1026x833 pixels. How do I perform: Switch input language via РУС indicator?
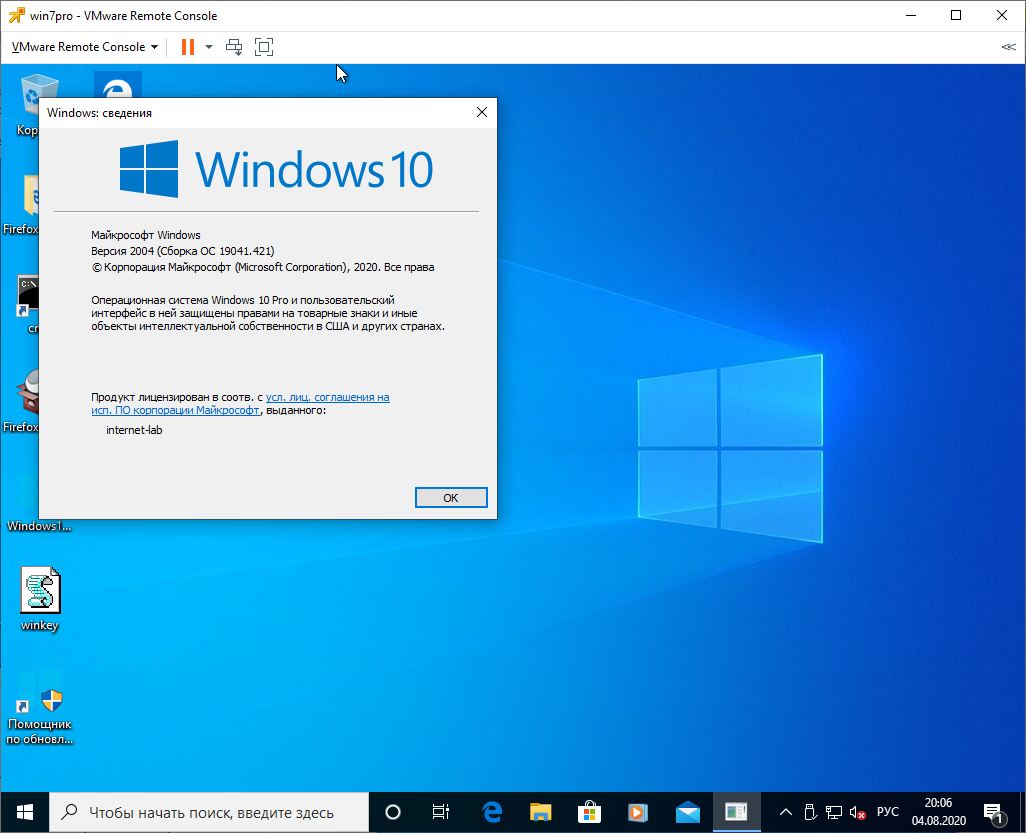click(887, 811)
